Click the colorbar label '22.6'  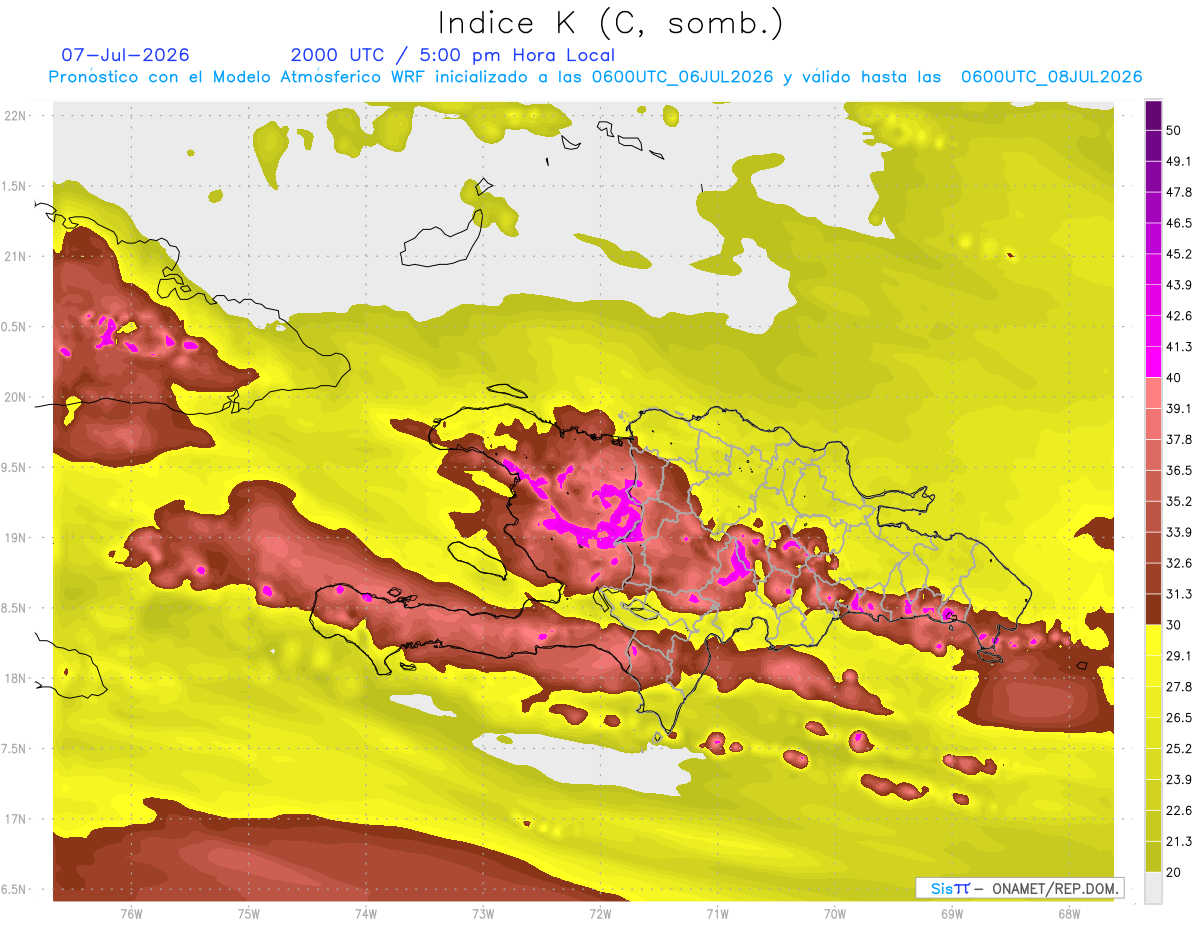click(1179, 811)
